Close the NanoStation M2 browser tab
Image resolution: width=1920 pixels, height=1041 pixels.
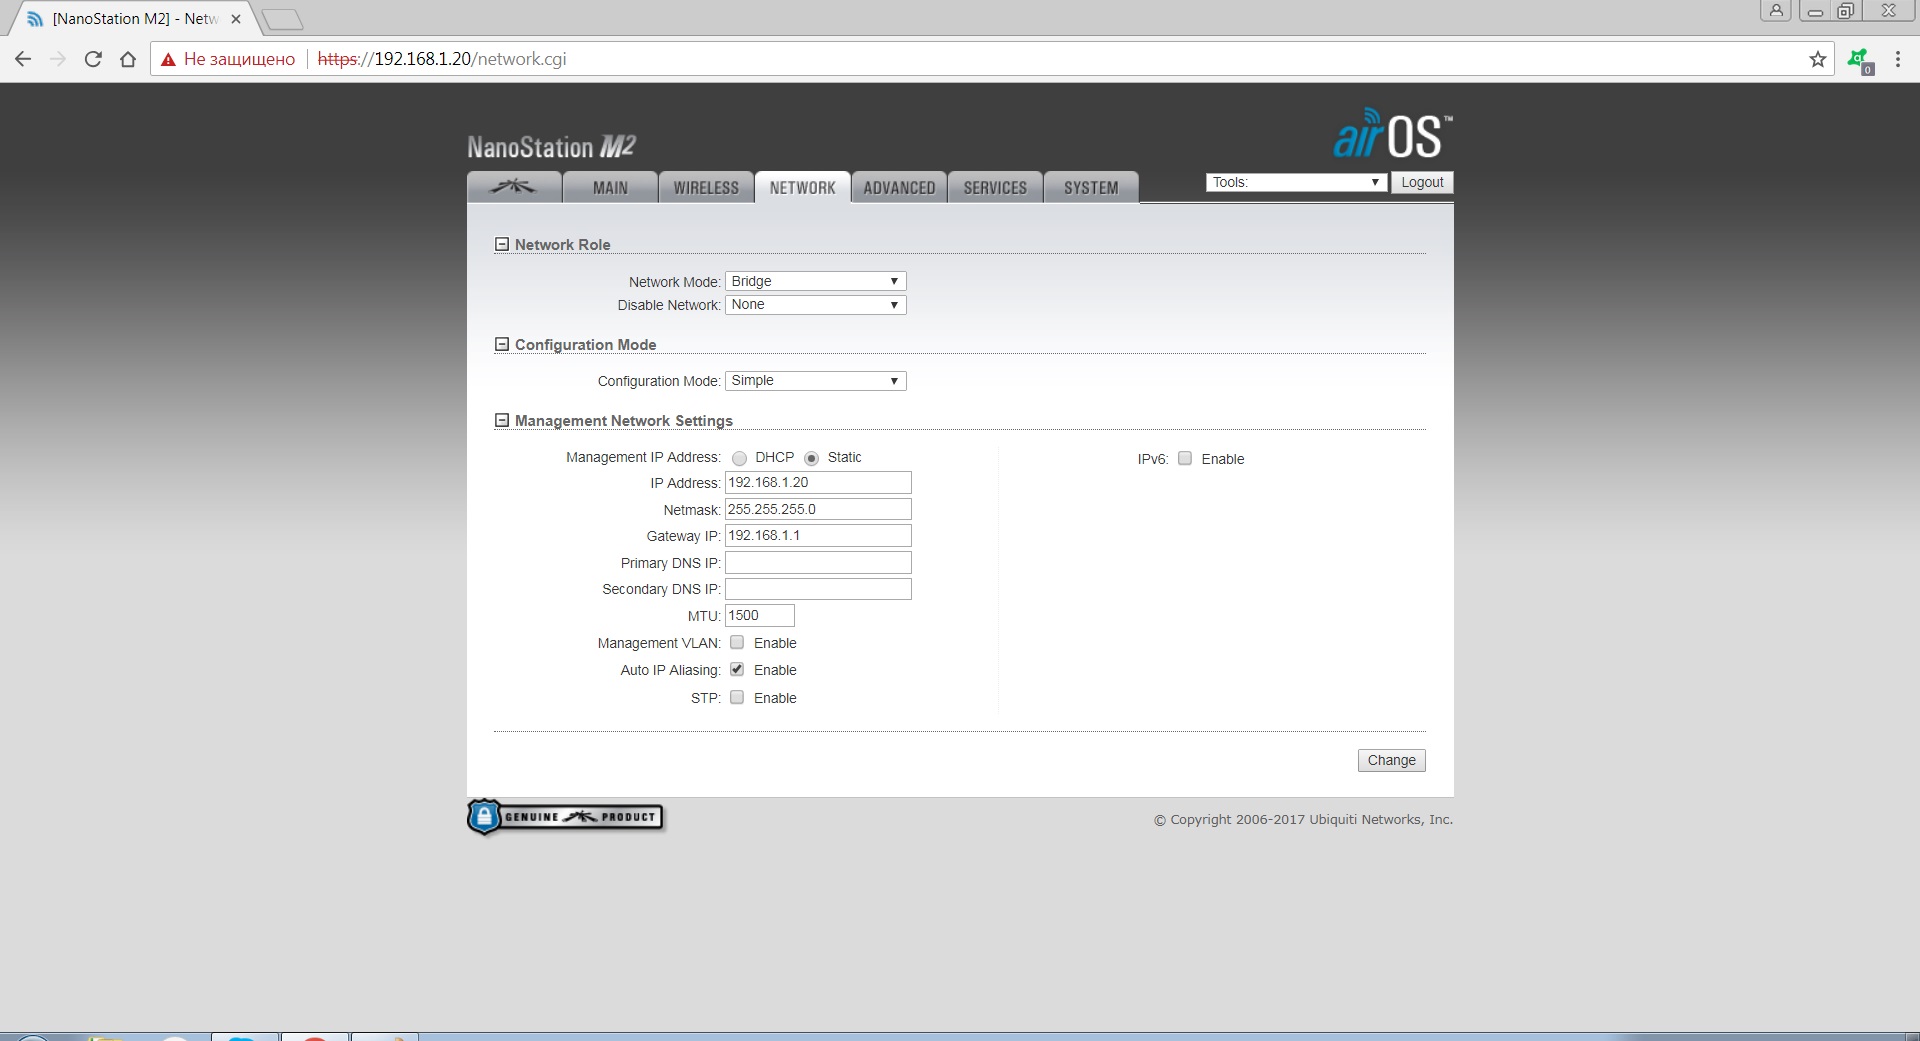click(236, 19)
